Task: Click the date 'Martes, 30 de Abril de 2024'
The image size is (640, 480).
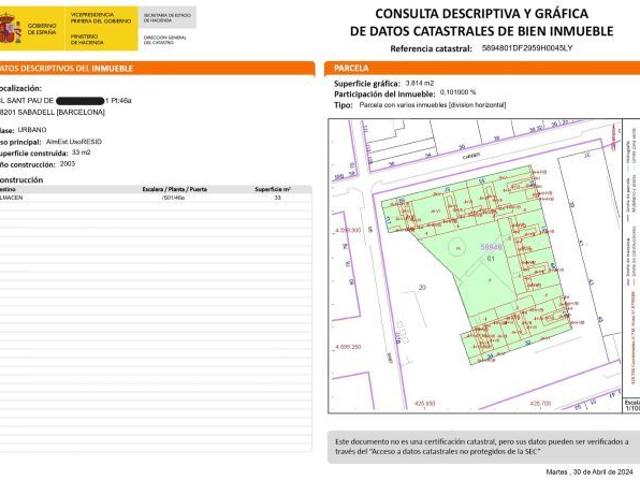Action: coord(590,472)
